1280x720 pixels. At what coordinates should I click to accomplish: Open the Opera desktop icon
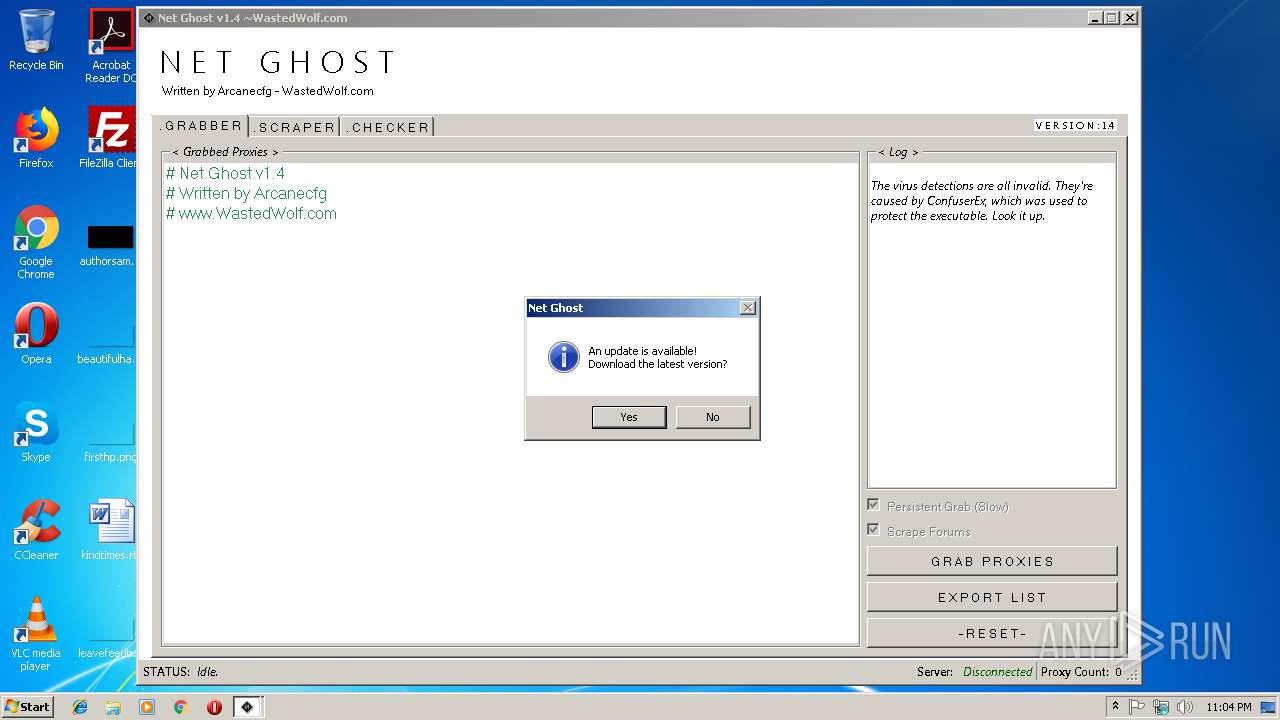tap(36, 334)
